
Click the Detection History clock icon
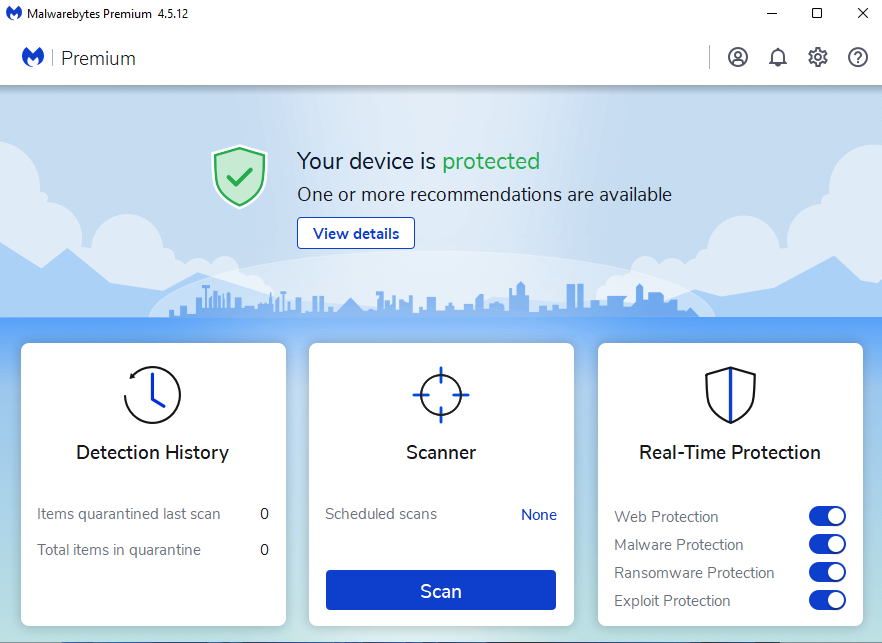[x=152, y=395]
